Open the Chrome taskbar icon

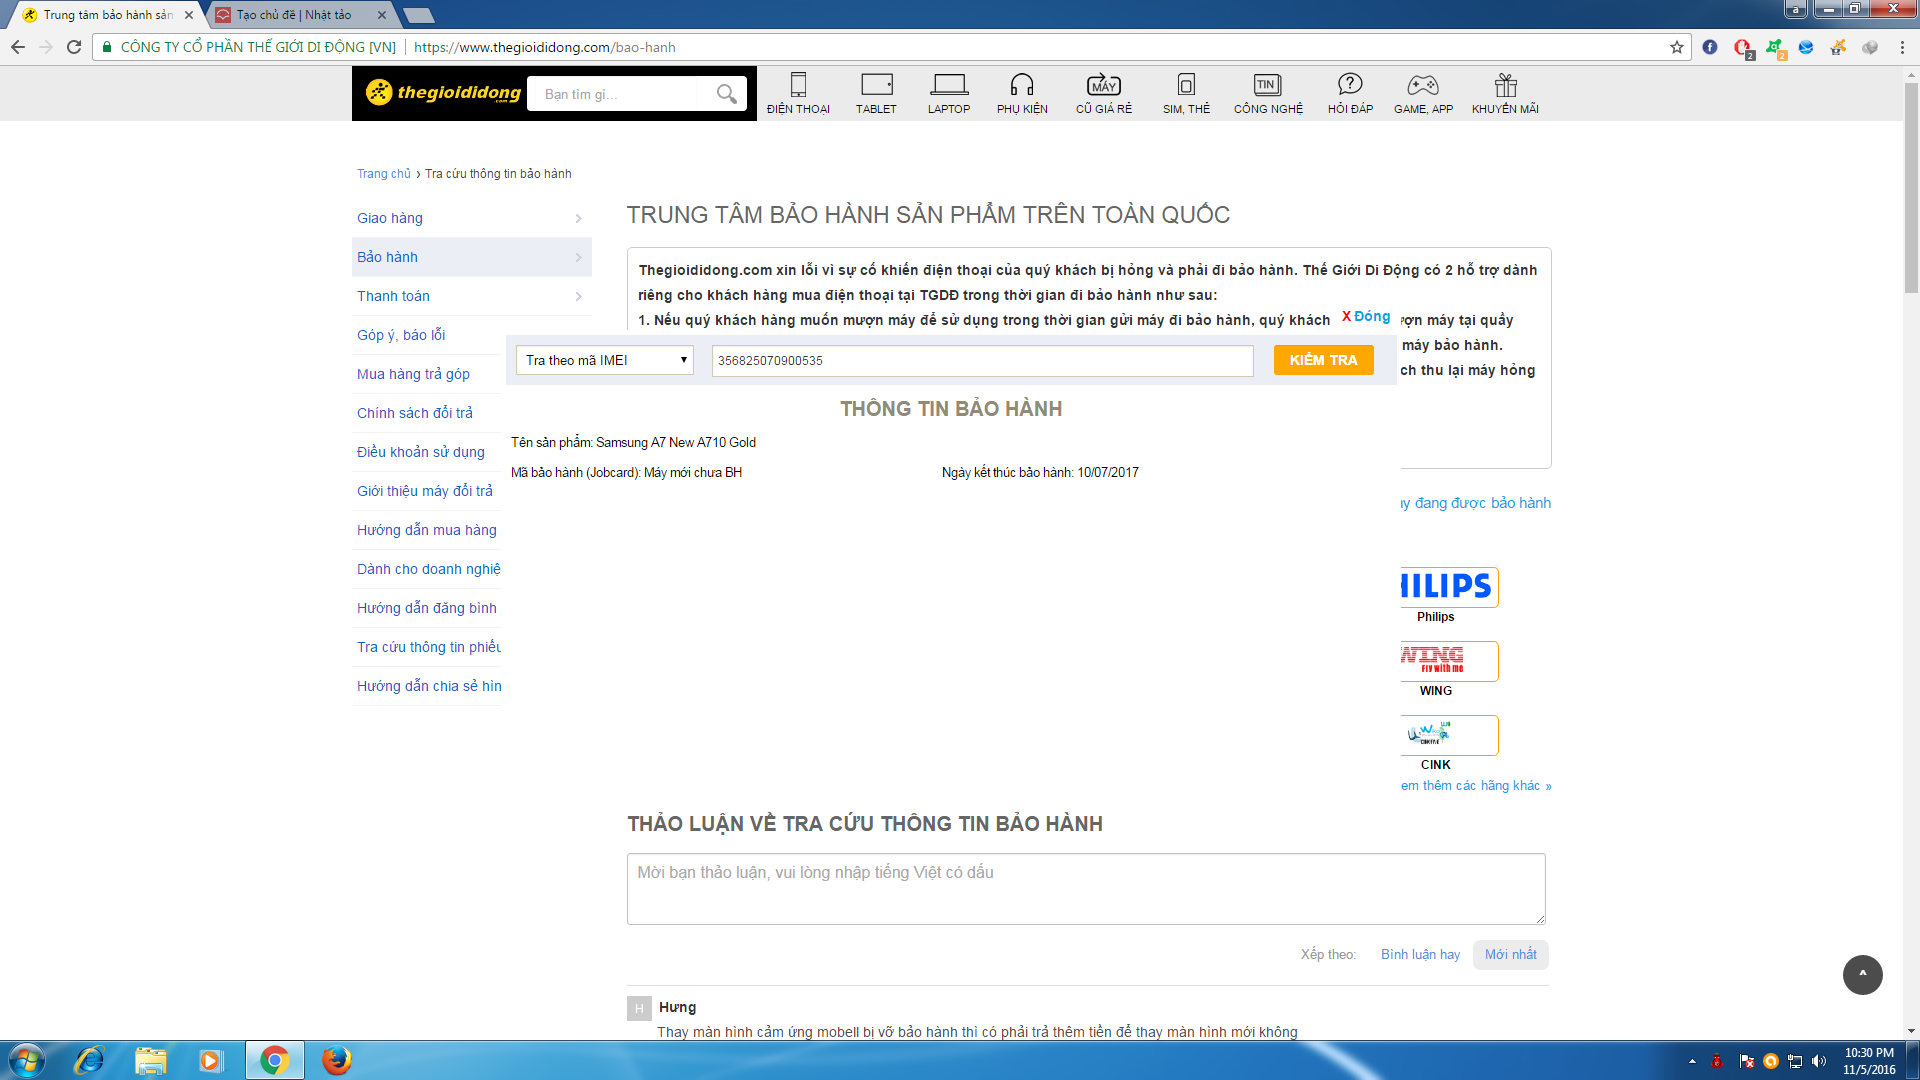[274, 1060]
